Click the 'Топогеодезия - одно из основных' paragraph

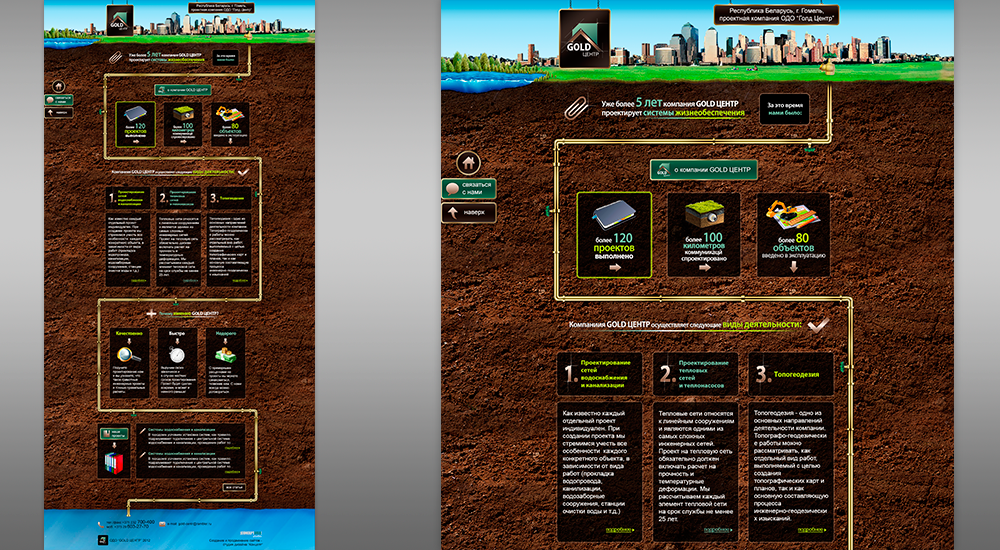click(x=791, y=466)
